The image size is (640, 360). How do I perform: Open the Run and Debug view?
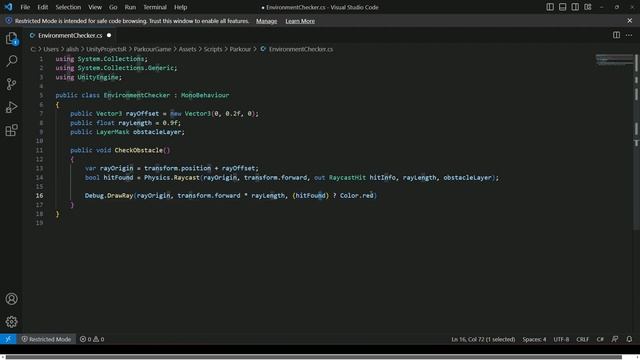tap(11, 107)
